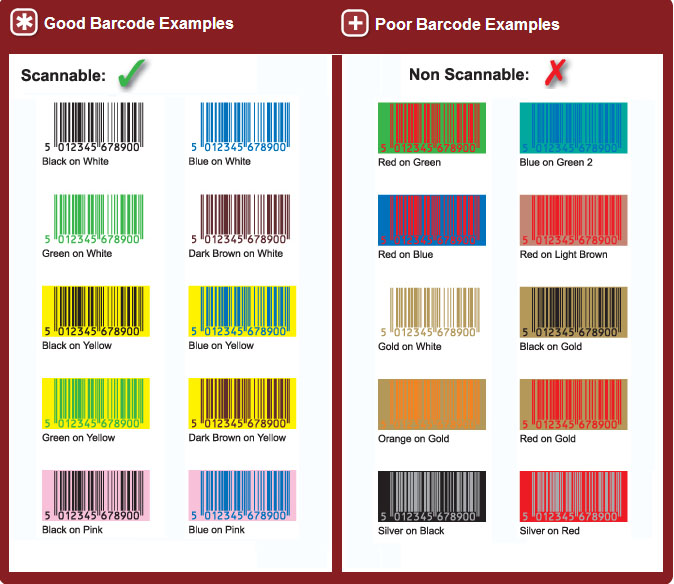This screenshot has height=584, width=674.
Task: Click the plus icon beside Poor Barcode Examples
Action: tap(355, 23)
